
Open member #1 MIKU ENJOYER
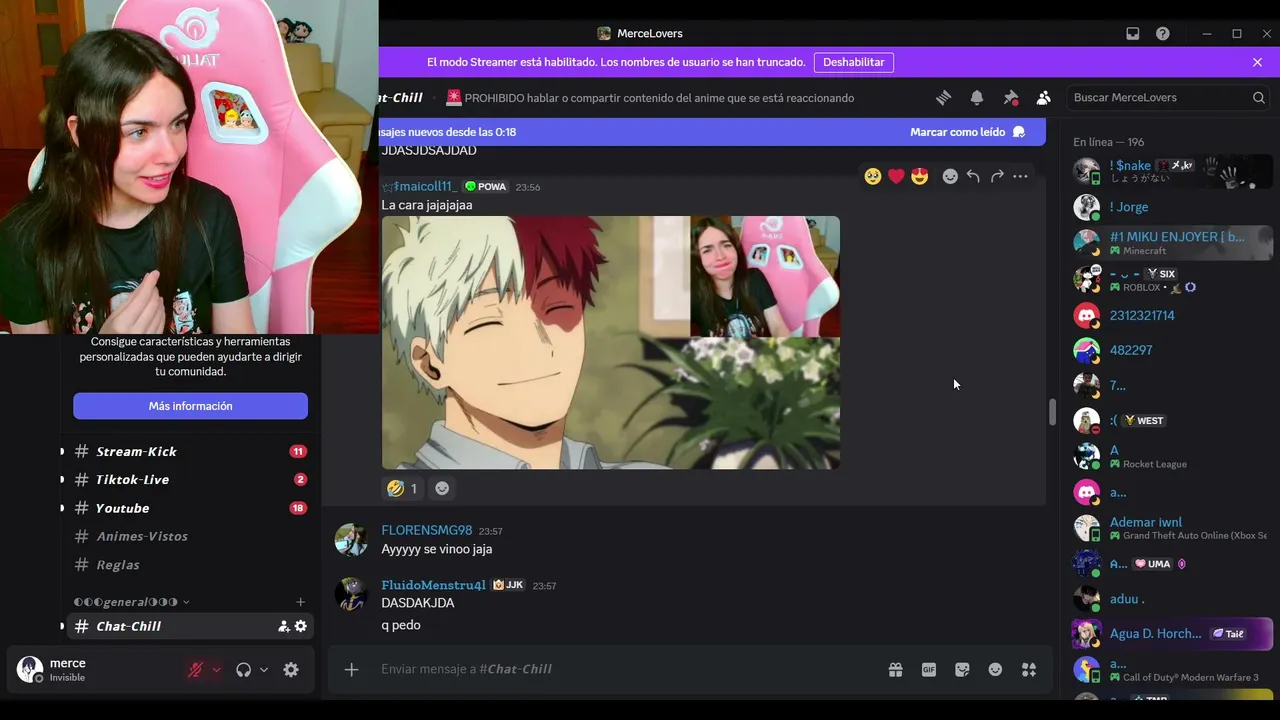click(1172, 243)
